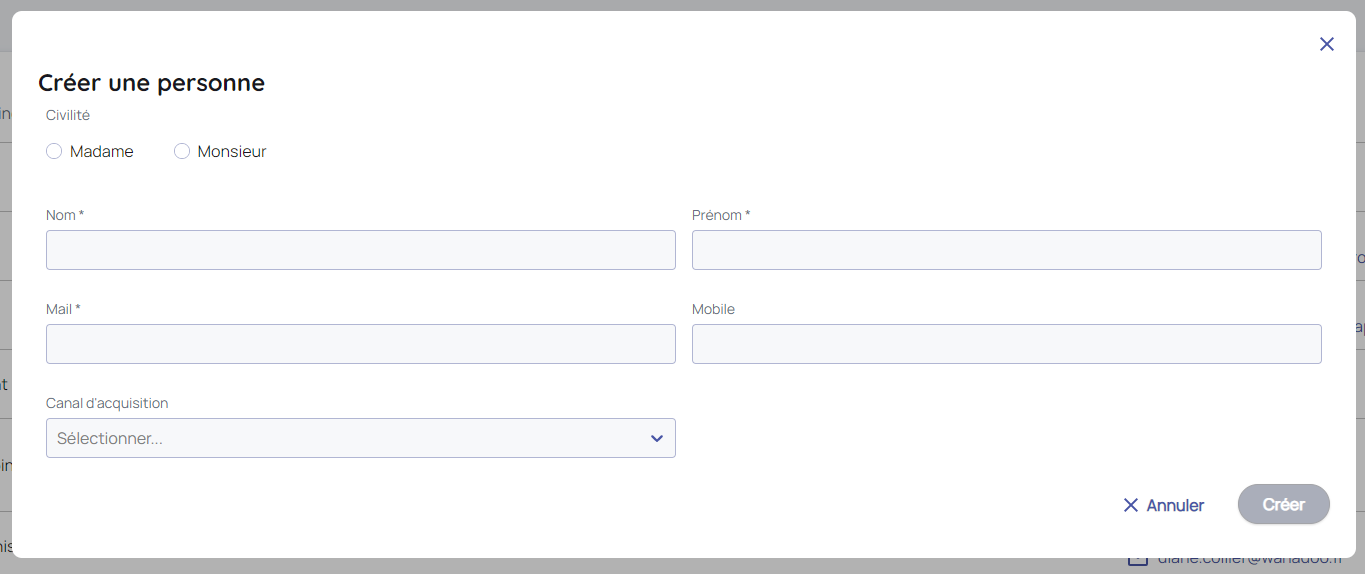The image size is (1365, 574).
Task: Click the Sélectionner... placeholder text
Action: (110, 438)
